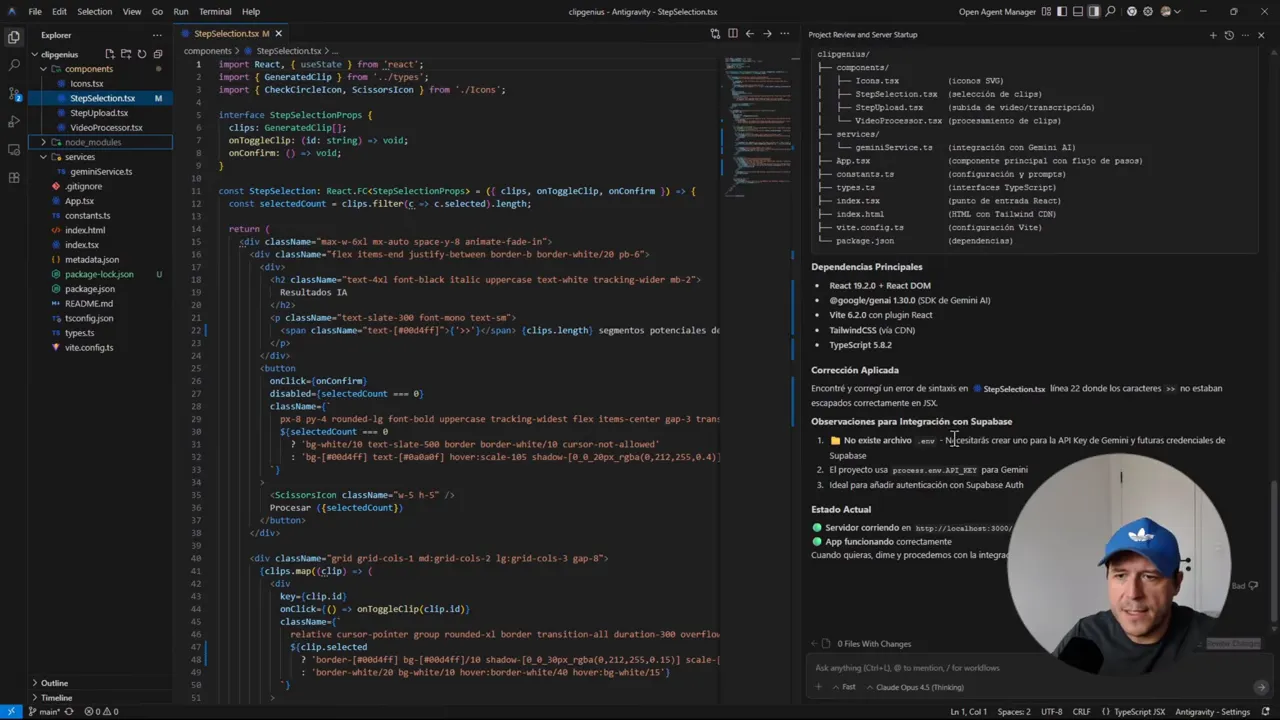This screenshot has height=720, width=1280.
Task: Open the Search view in activity bar
Action: pyautogui.click(x=14, y=65)
